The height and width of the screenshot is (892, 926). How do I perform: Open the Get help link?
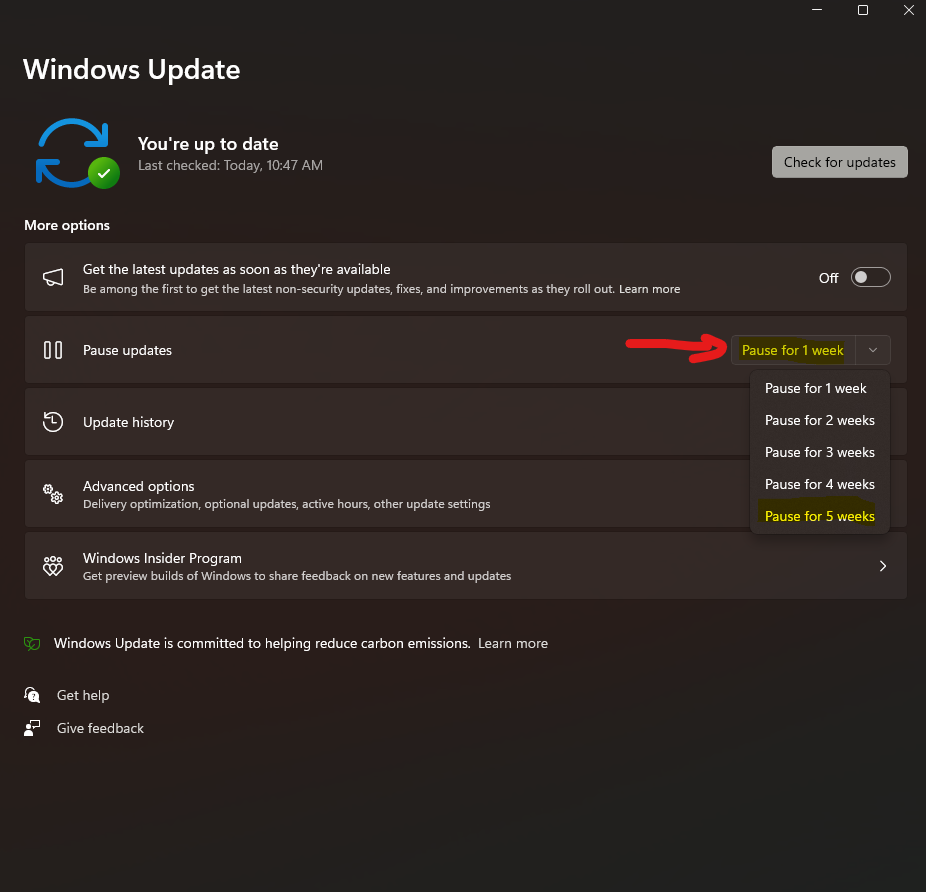point(83,695)
